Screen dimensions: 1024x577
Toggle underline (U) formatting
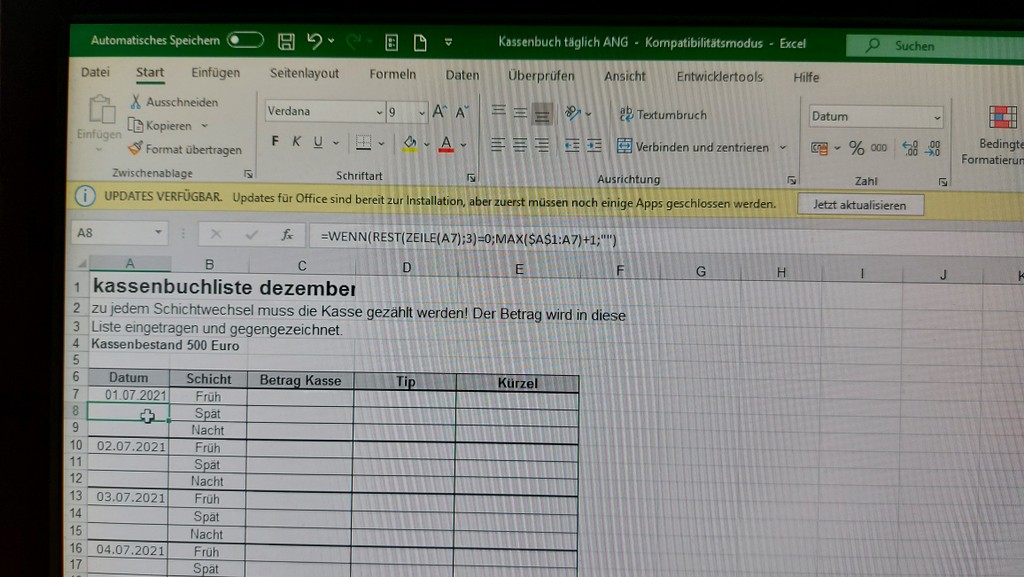click(x=318, y=142)
